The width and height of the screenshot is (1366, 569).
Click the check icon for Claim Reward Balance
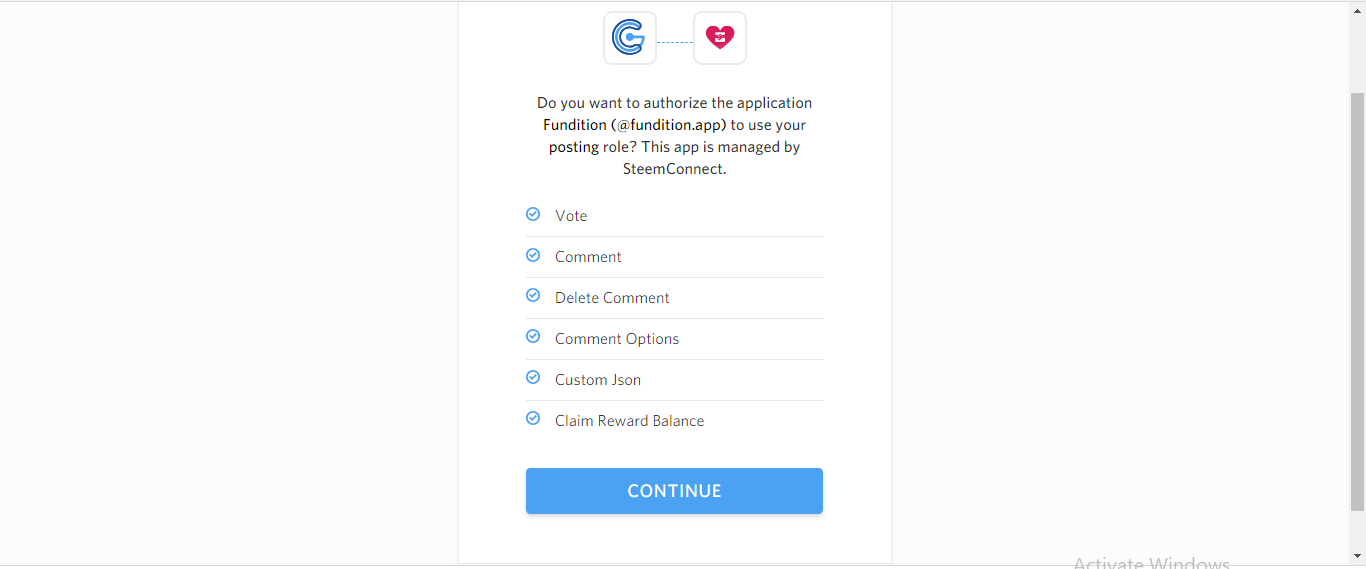tap(533, 419)
